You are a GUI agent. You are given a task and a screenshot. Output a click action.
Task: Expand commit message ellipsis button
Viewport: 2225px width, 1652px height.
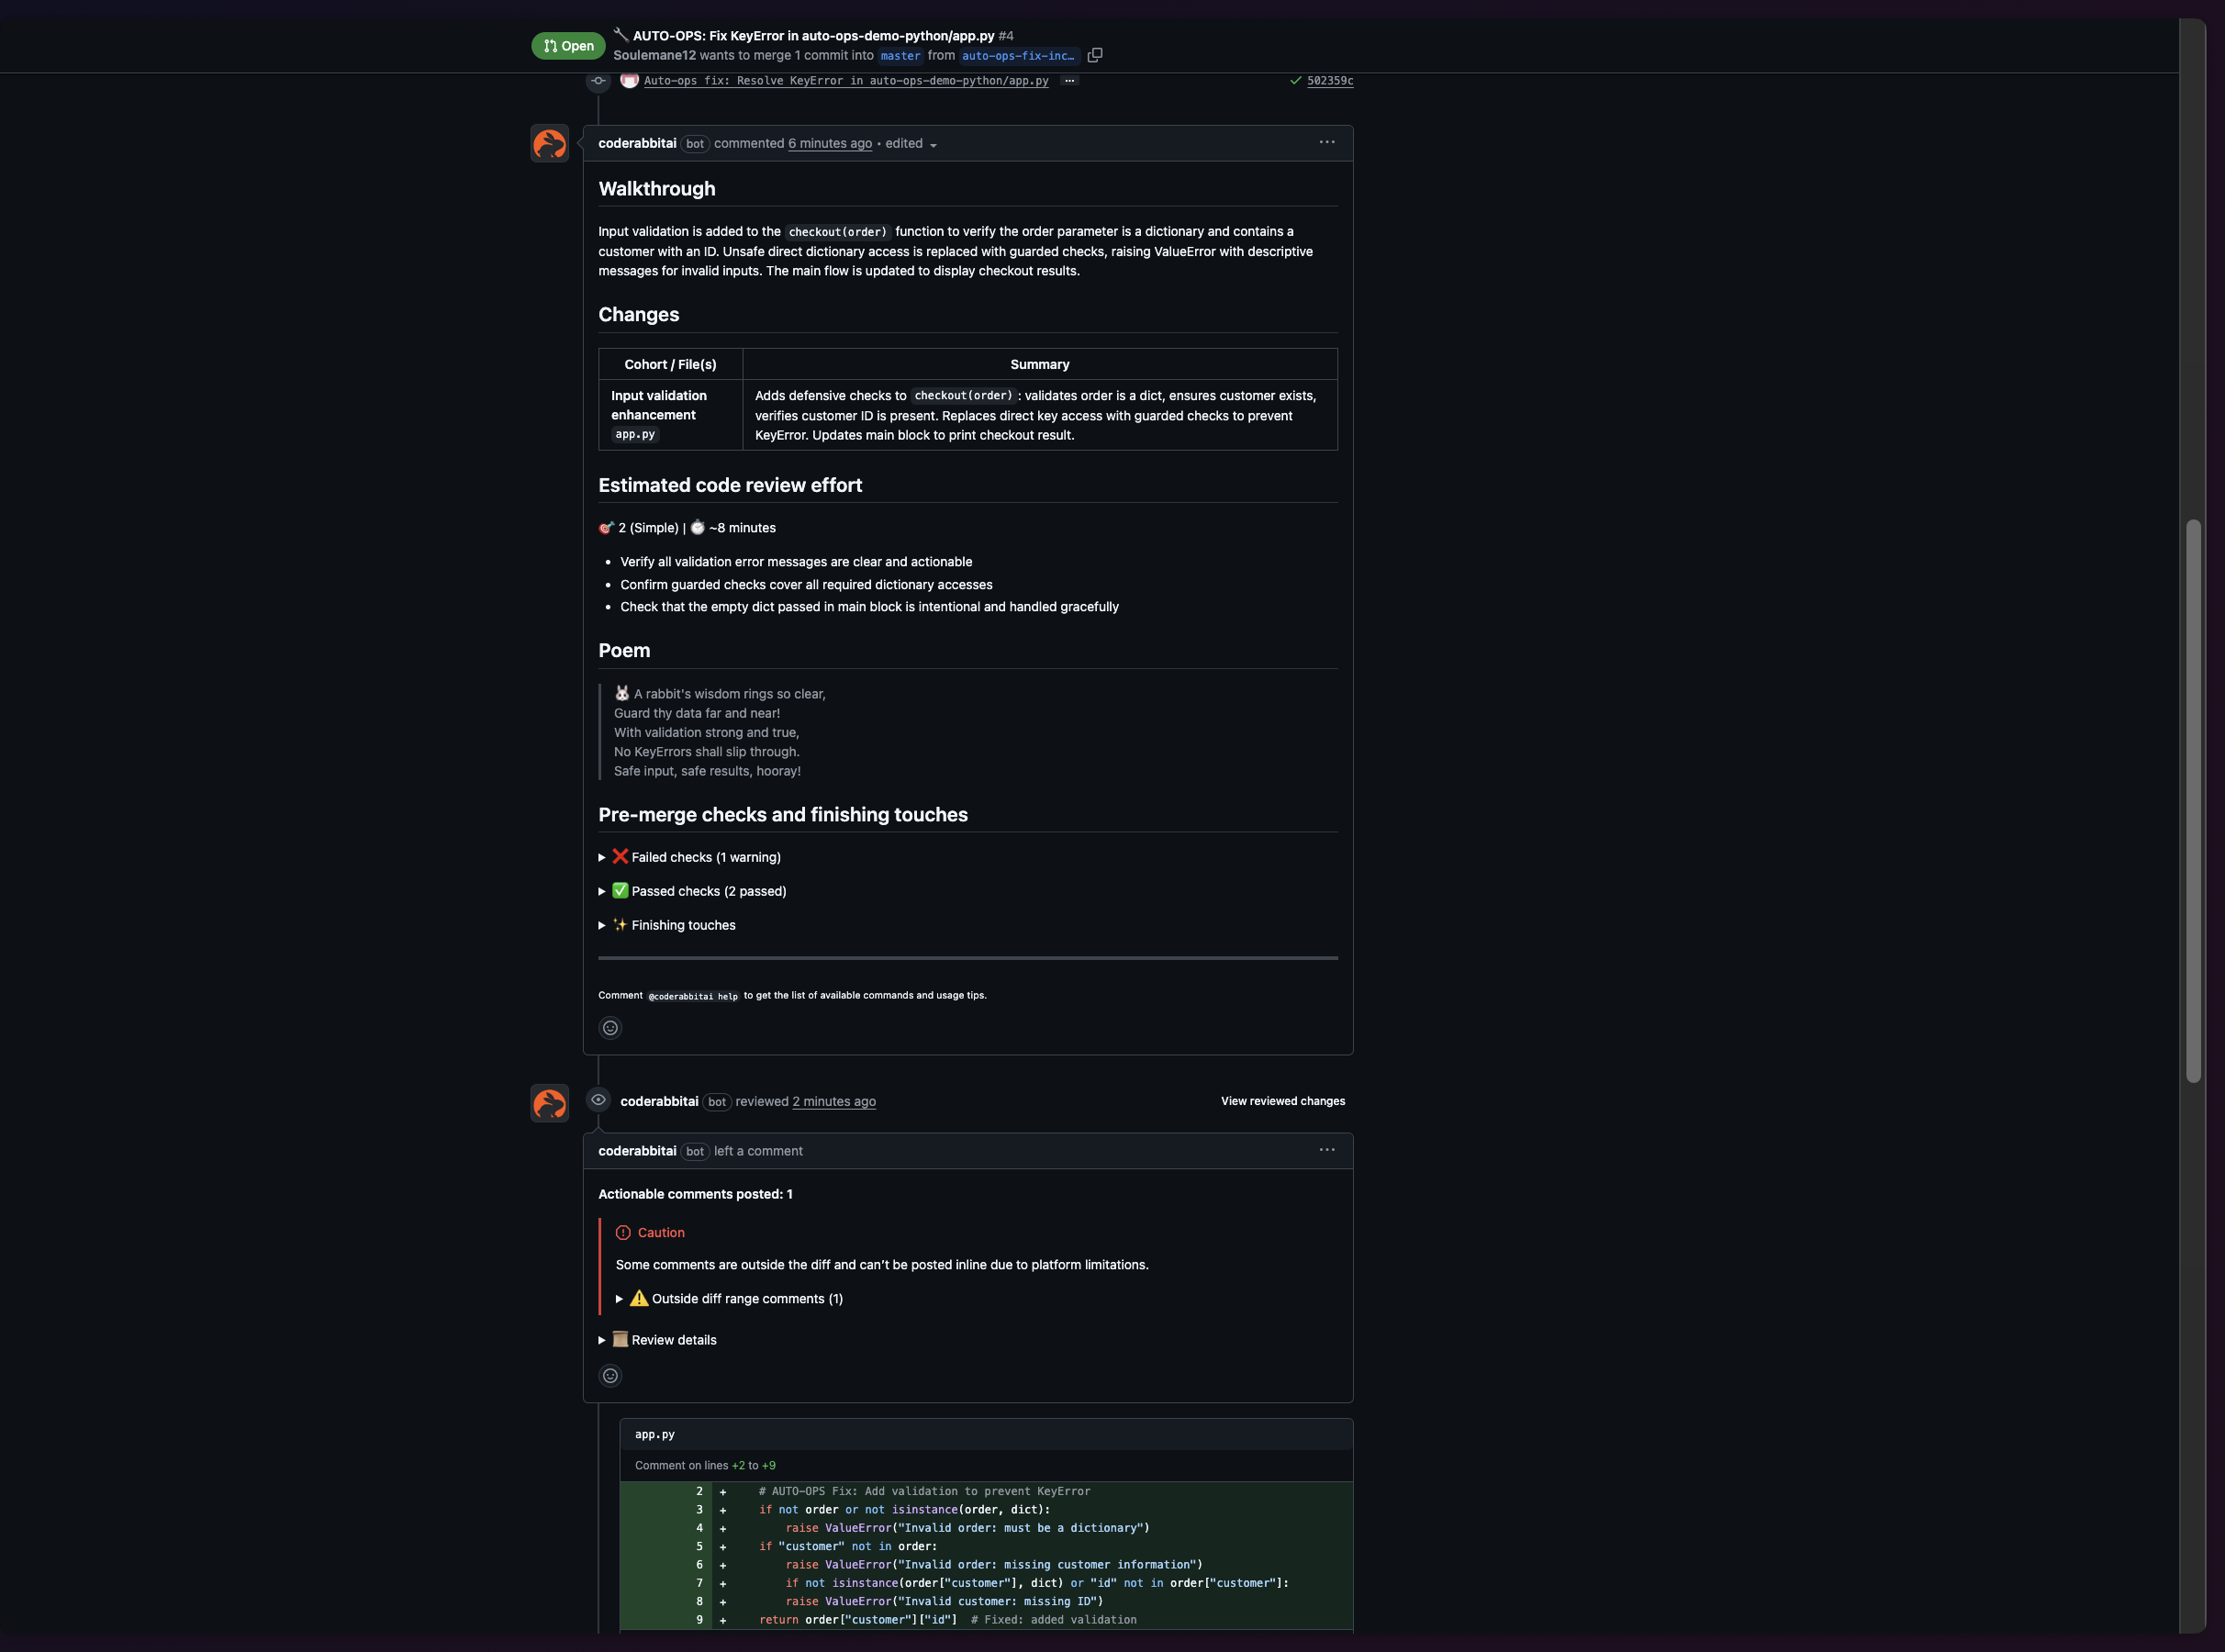pos(1069,81)
